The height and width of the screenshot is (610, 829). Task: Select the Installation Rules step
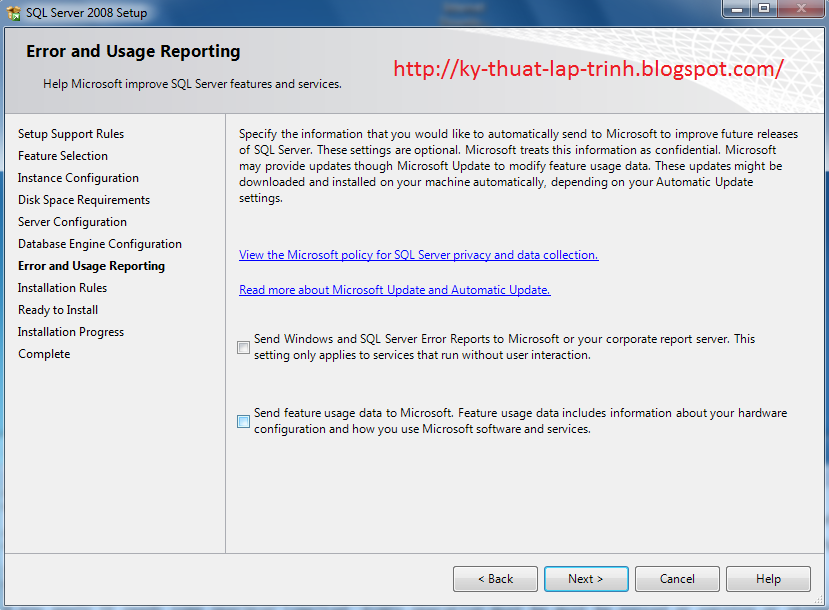point(62,288)
